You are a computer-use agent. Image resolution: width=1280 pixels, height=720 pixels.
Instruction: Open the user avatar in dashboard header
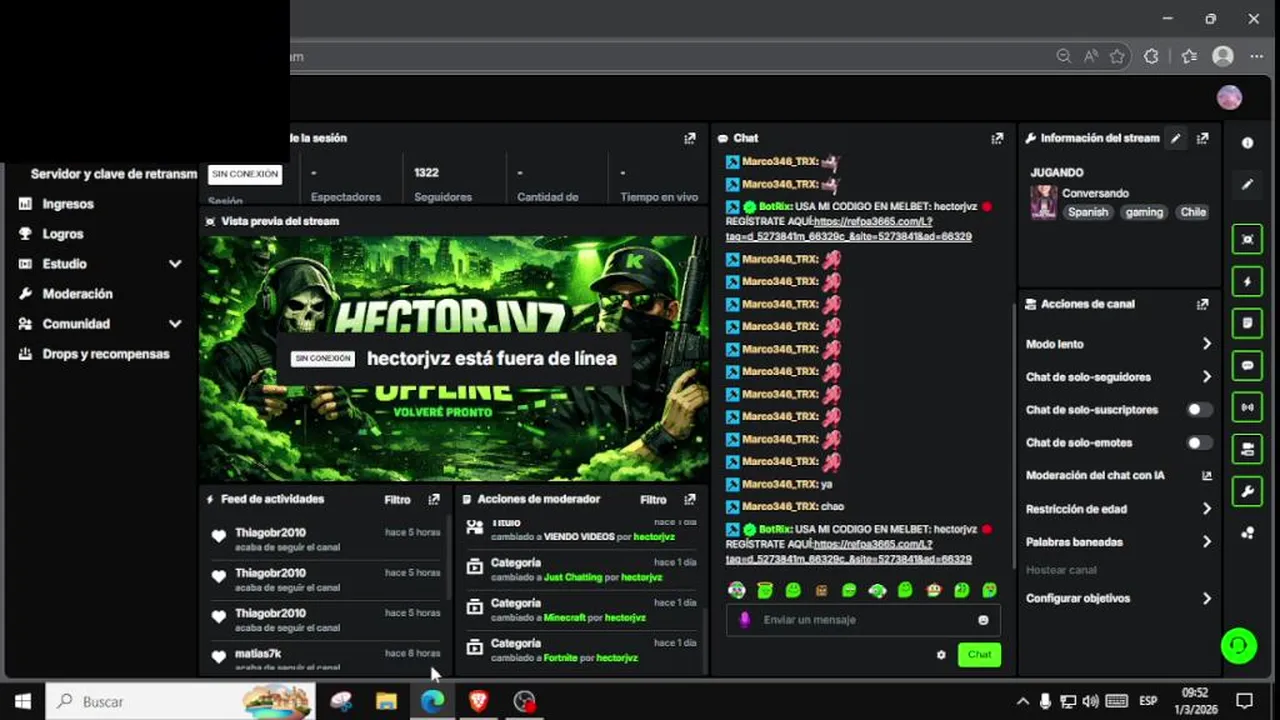[1229, 97]
